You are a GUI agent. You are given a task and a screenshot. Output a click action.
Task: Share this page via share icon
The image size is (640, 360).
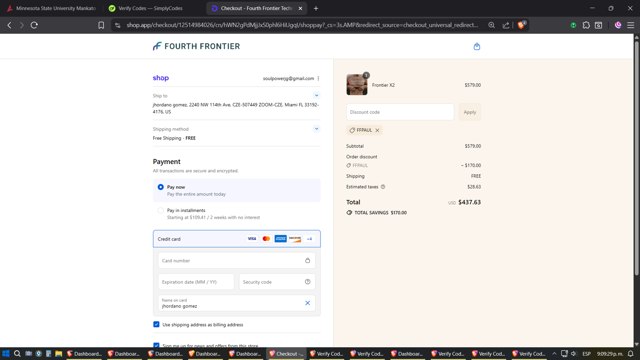pos(506,25)
